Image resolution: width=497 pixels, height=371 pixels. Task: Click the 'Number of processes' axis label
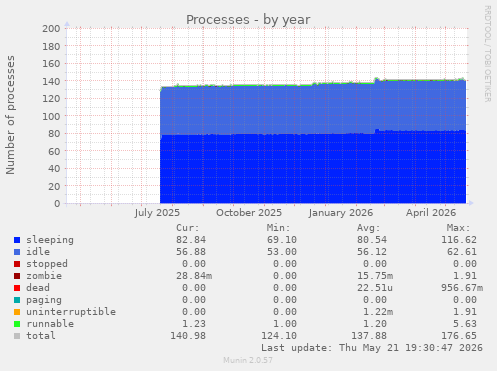(x=10, y=115)
